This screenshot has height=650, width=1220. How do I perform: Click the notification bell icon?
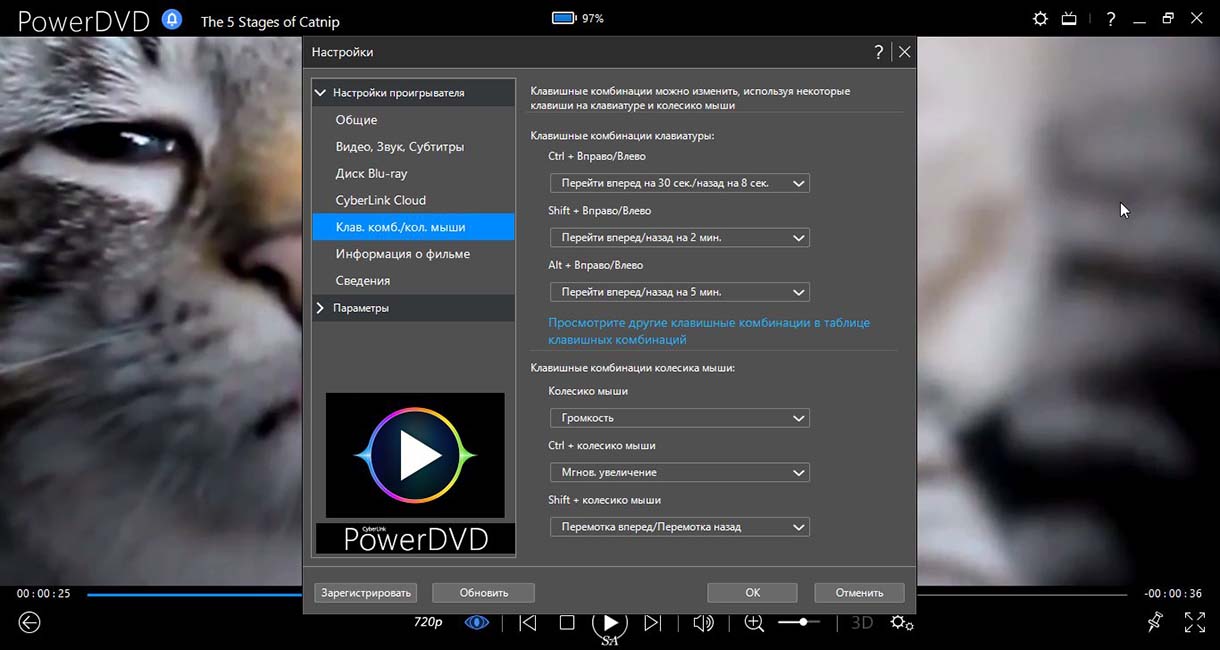[172, 19]
